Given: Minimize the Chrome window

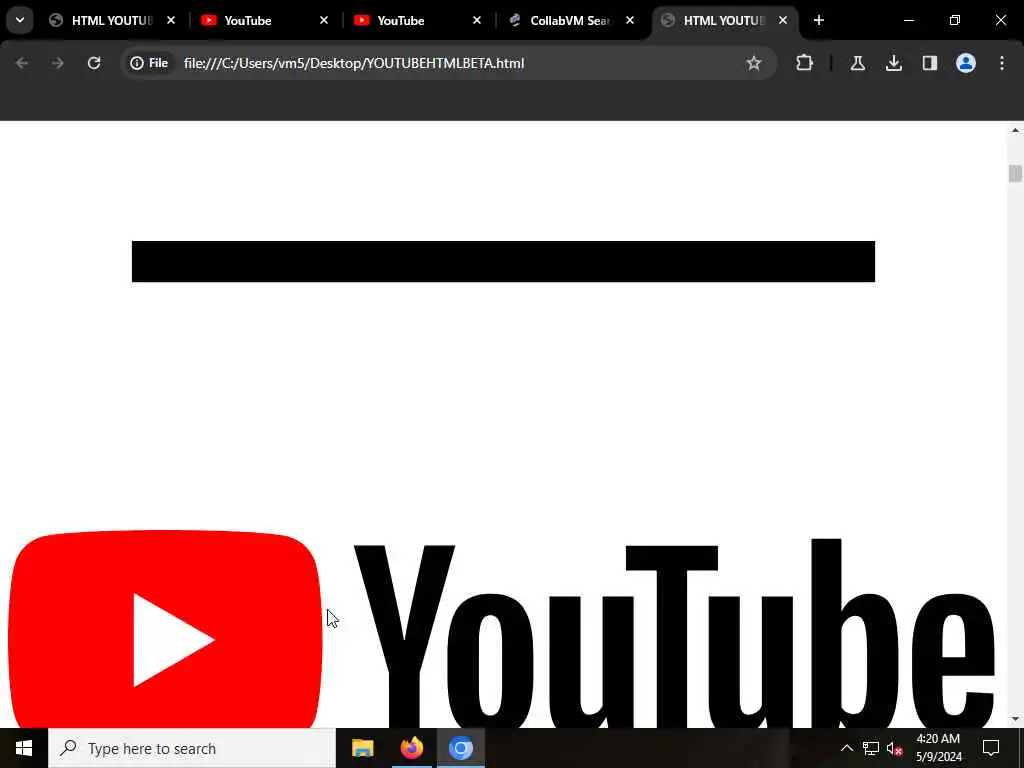Looking at the screenshot, I should pos(908,20).
